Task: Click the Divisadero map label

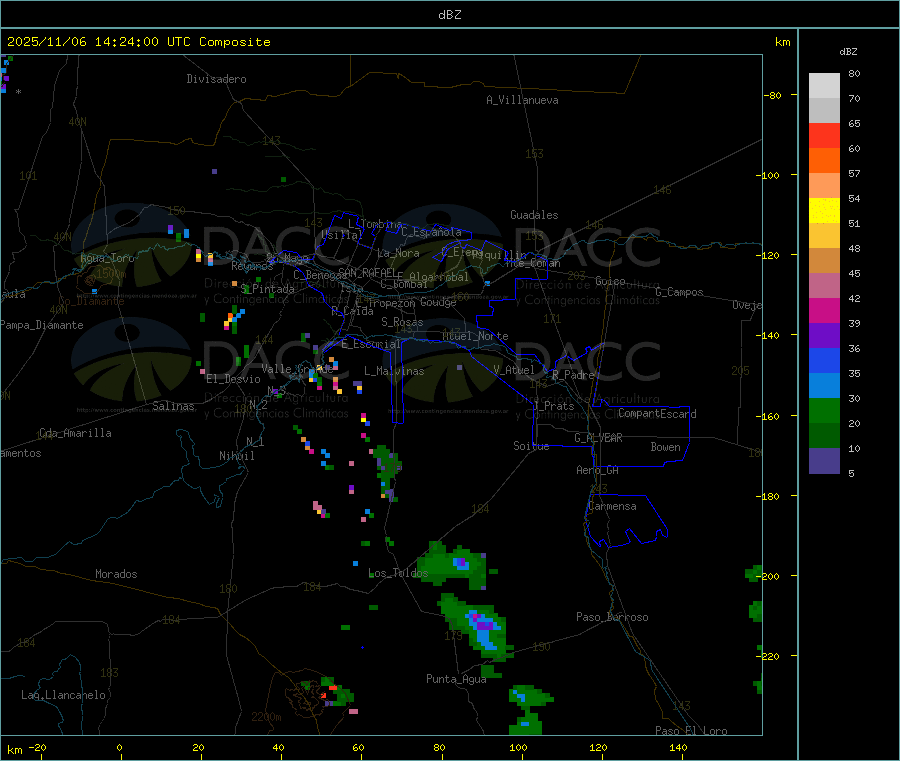Action: pyautogui.click(x=216, y=79)
